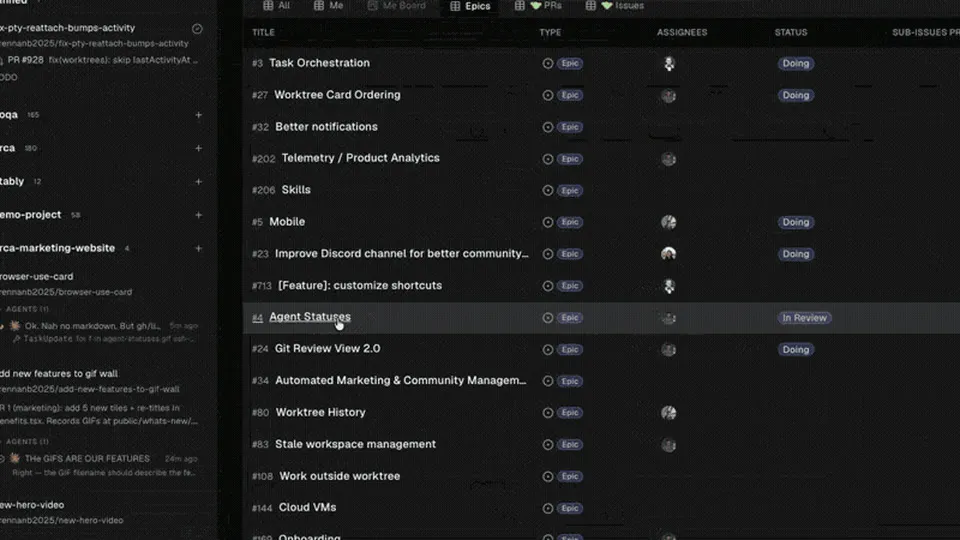Screen dimensions: 960x540
Task: Select the Epics tab
Action: [x=470, y=6]
